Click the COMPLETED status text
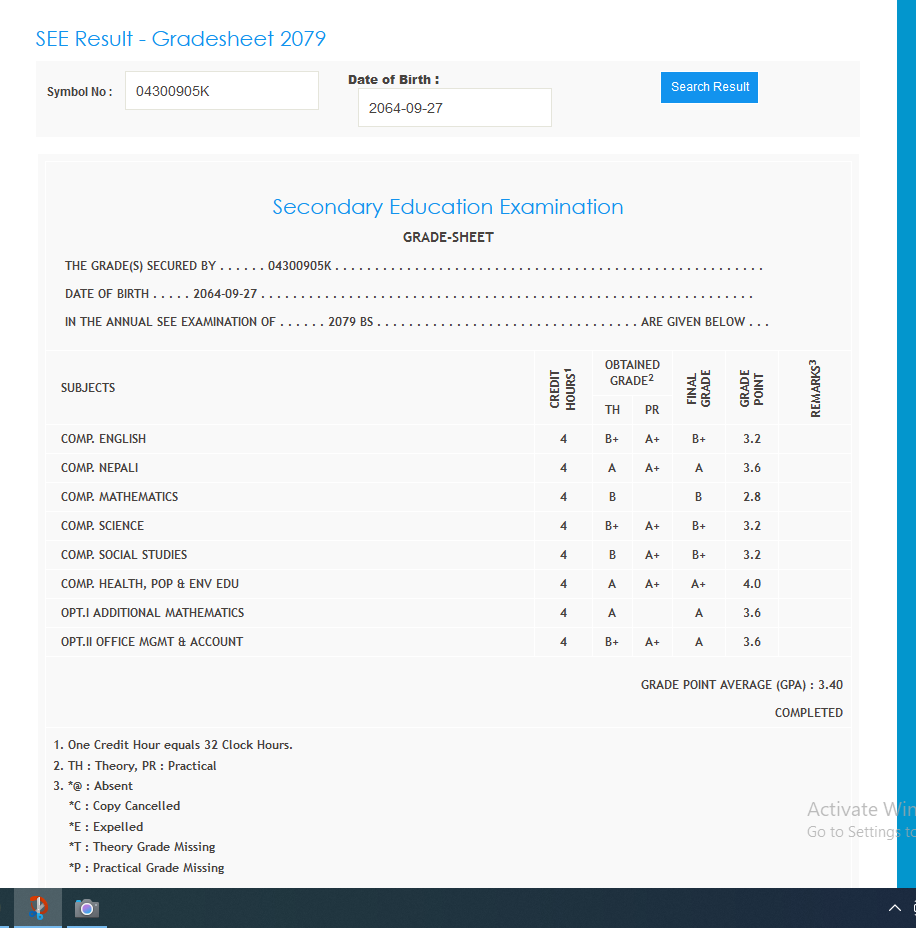 (x=808, y=713)
